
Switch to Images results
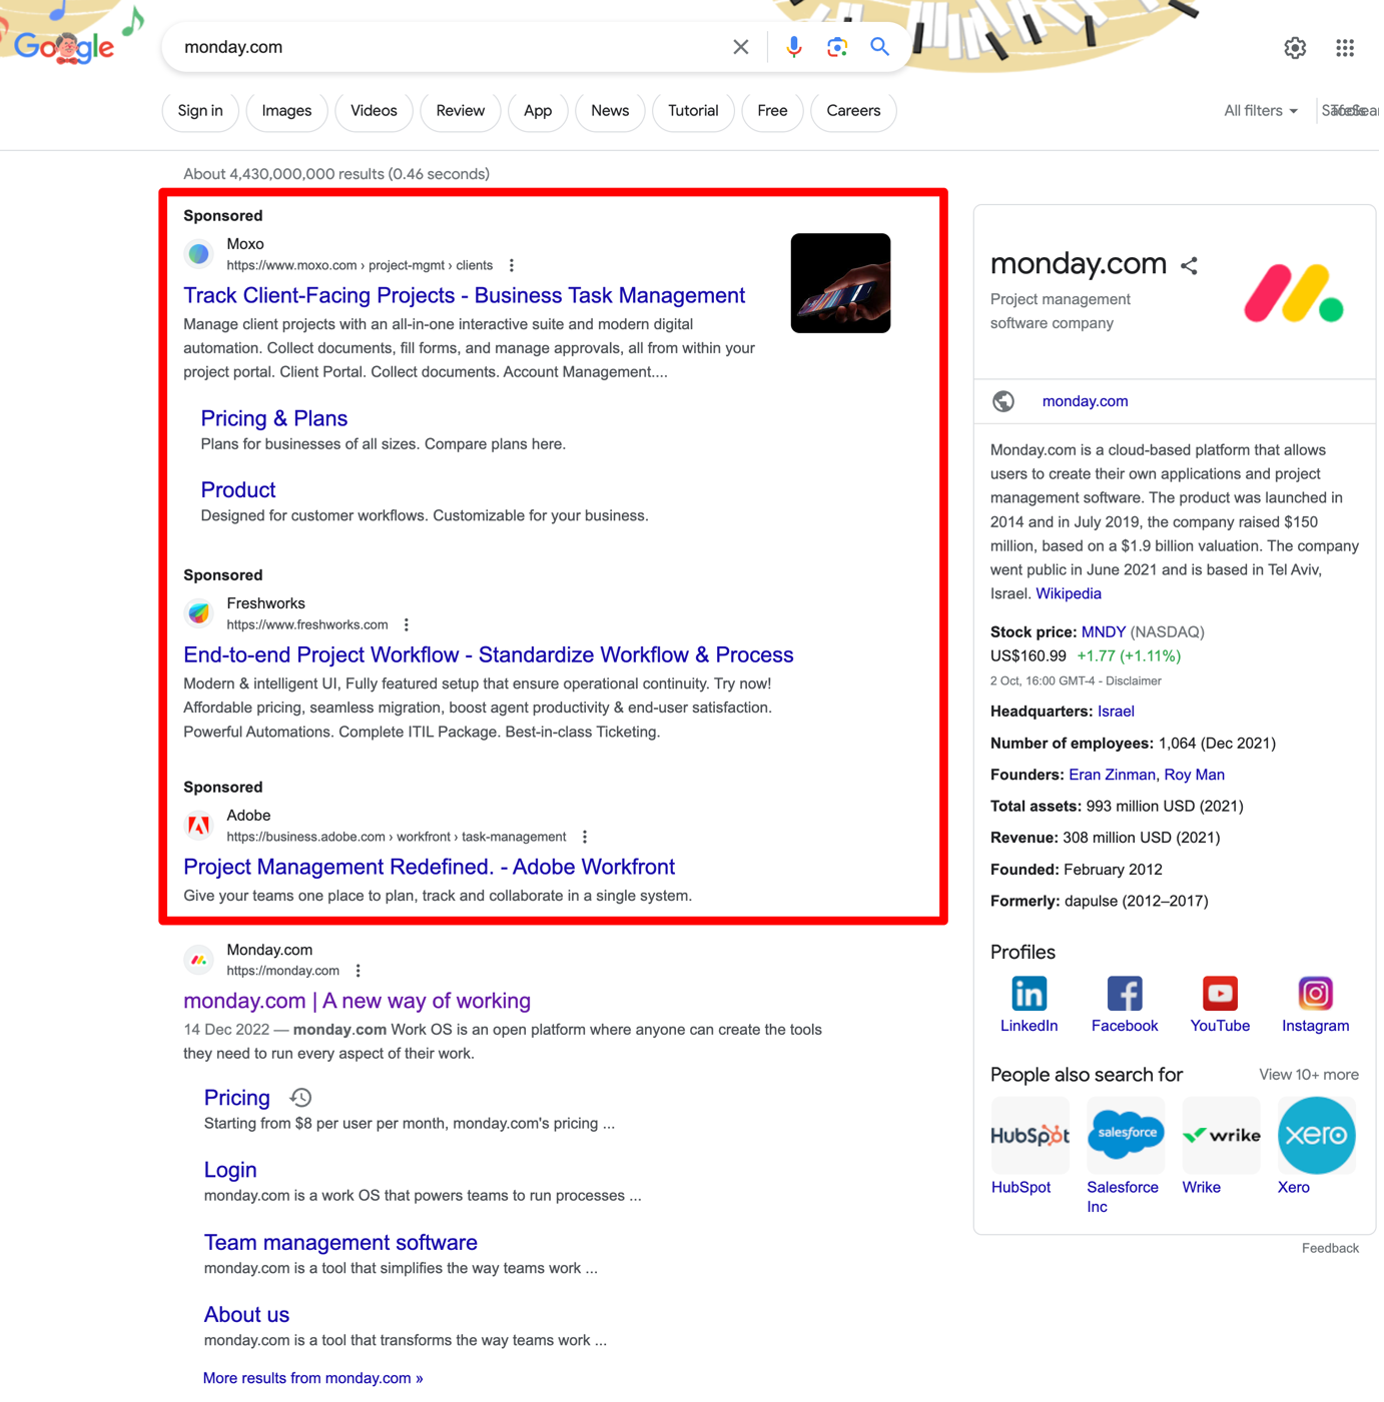click(287, 111)
